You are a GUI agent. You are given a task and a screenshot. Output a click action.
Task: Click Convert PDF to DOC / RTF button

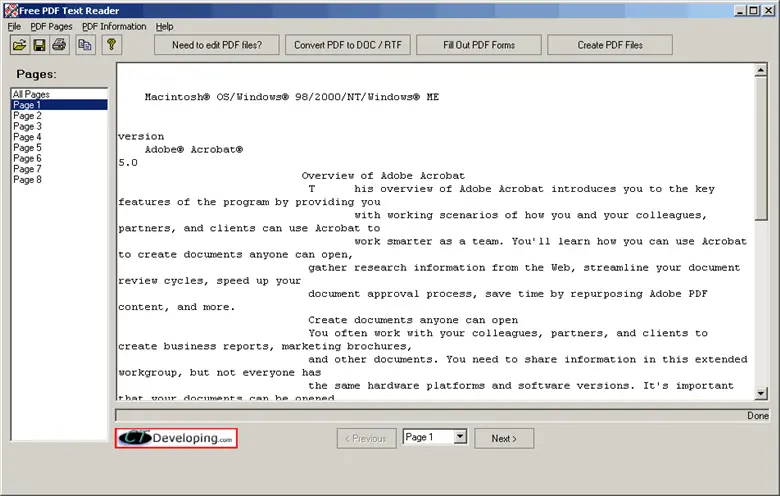click(348, 45)
